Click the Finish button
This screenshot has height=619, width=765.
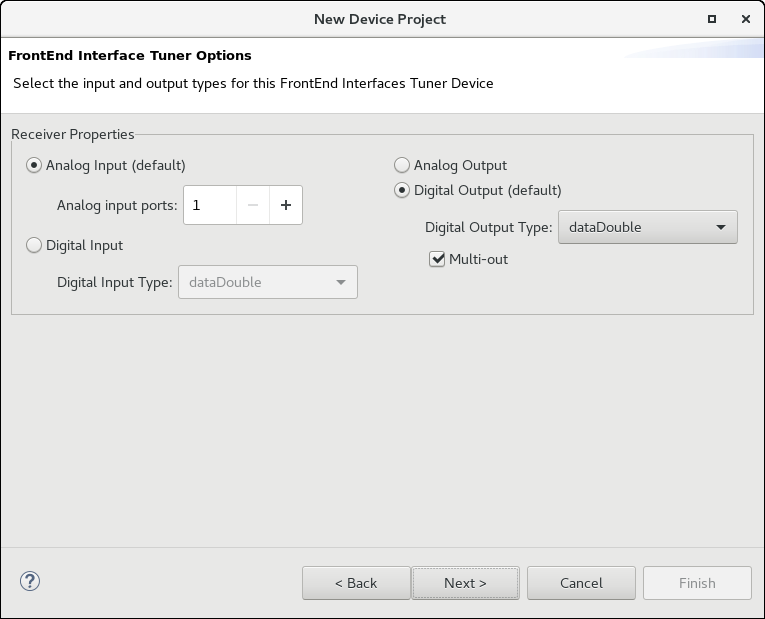click(x=697, y=583)
